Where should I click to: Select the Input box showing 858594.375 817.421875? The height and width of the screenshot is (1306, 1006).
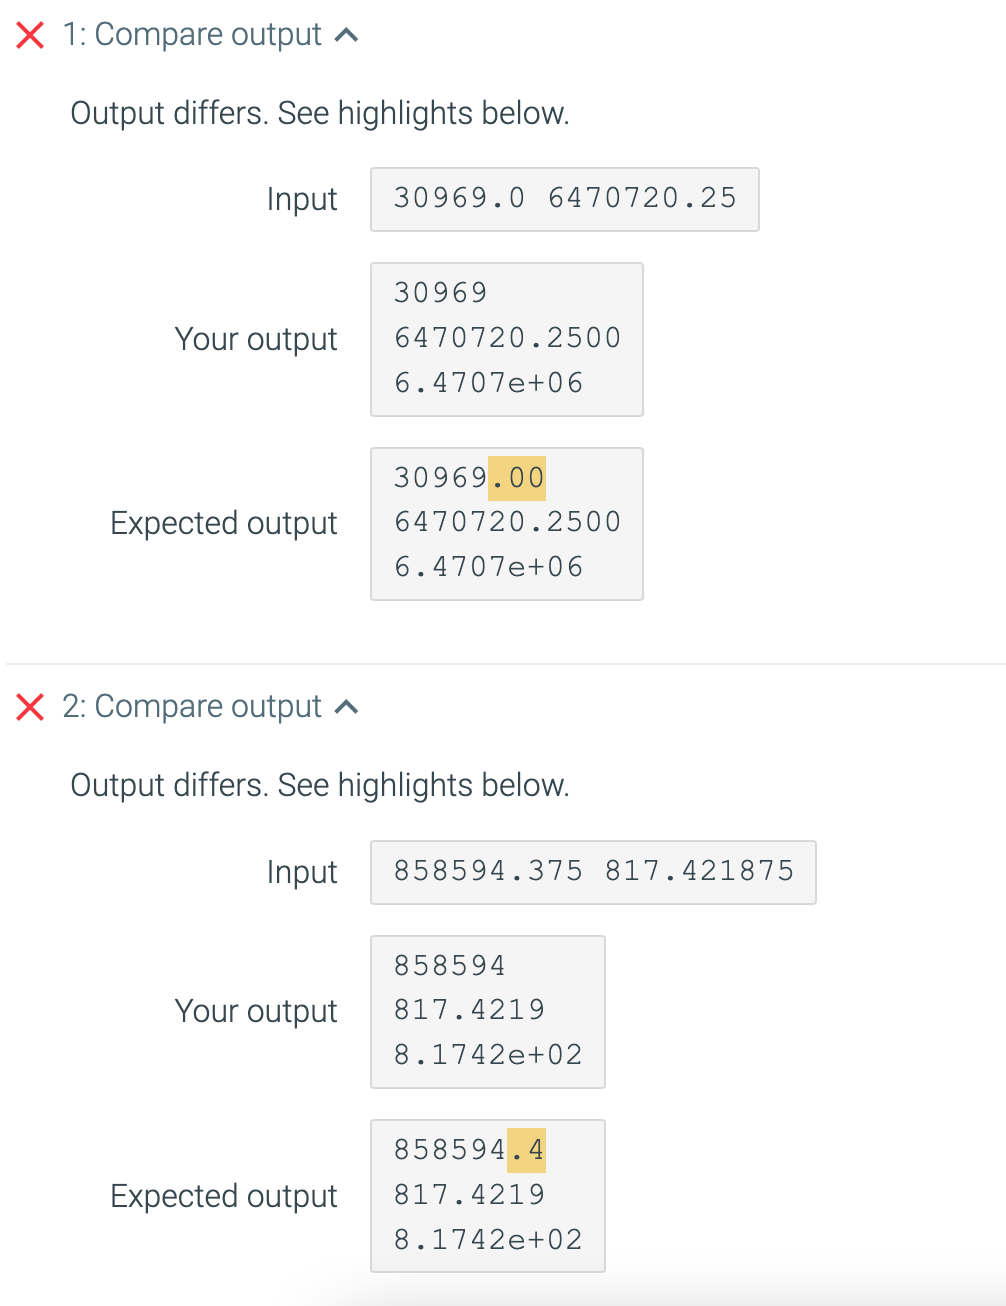click(x=593, y=871)
